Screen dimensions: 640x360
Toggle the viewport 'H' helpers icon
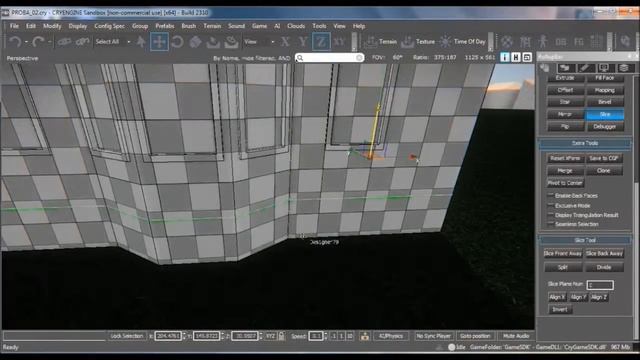(516, 58)
